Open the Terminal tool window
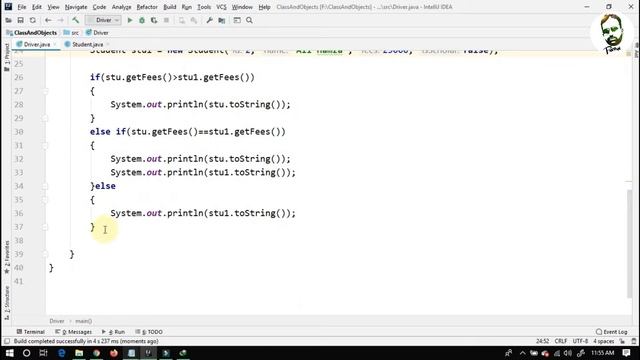Image resolution: width=640 pixels, height=360 pixels. (x=31, y=332)
